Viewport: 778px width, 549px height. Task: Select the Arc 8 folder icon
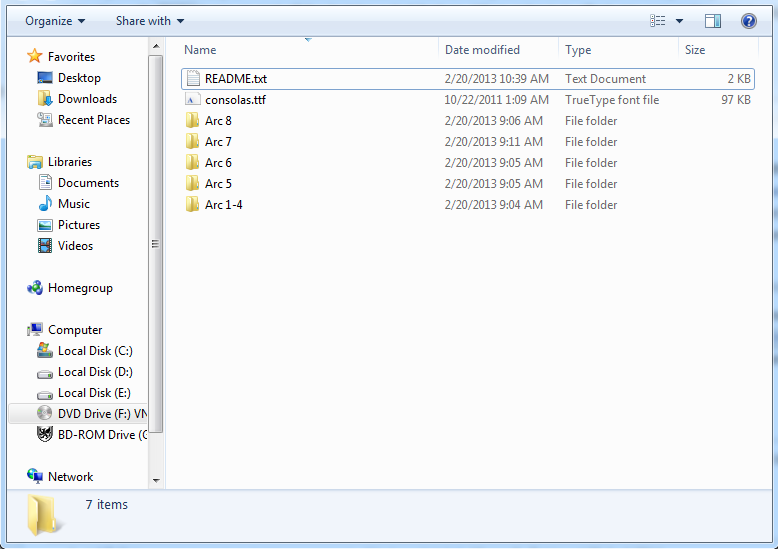[193, 121]
